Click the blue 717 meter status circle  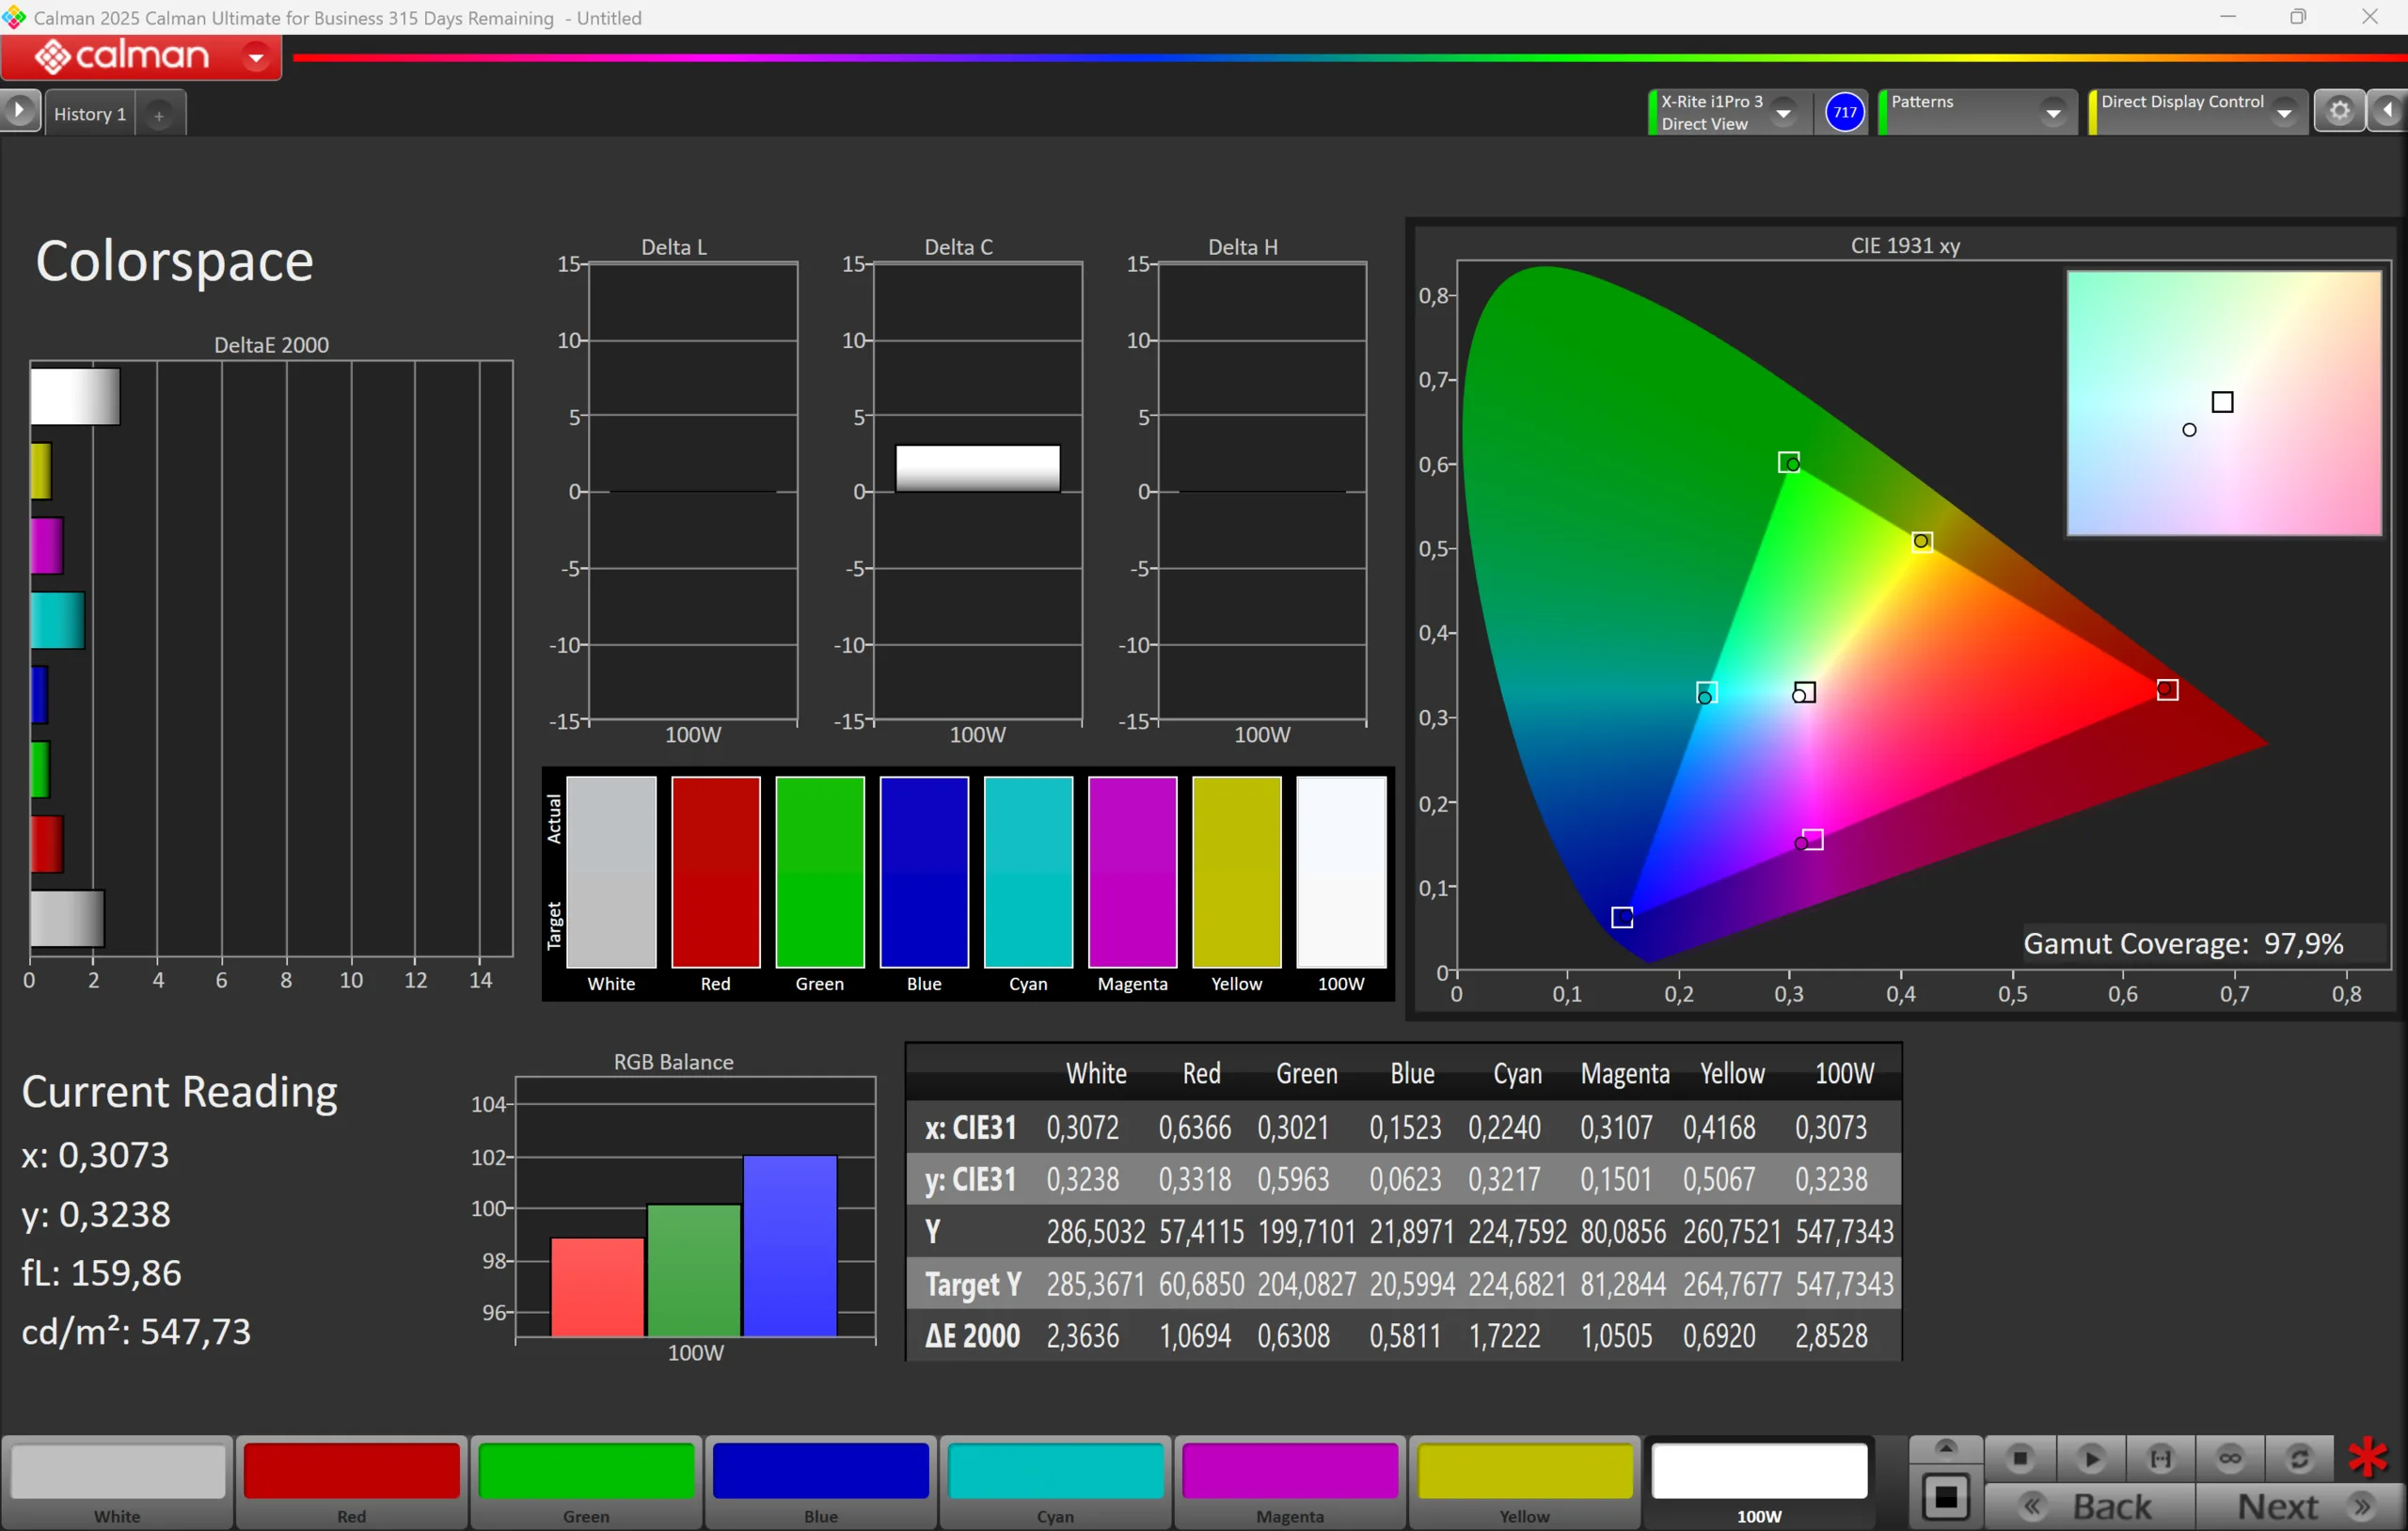1844,112
